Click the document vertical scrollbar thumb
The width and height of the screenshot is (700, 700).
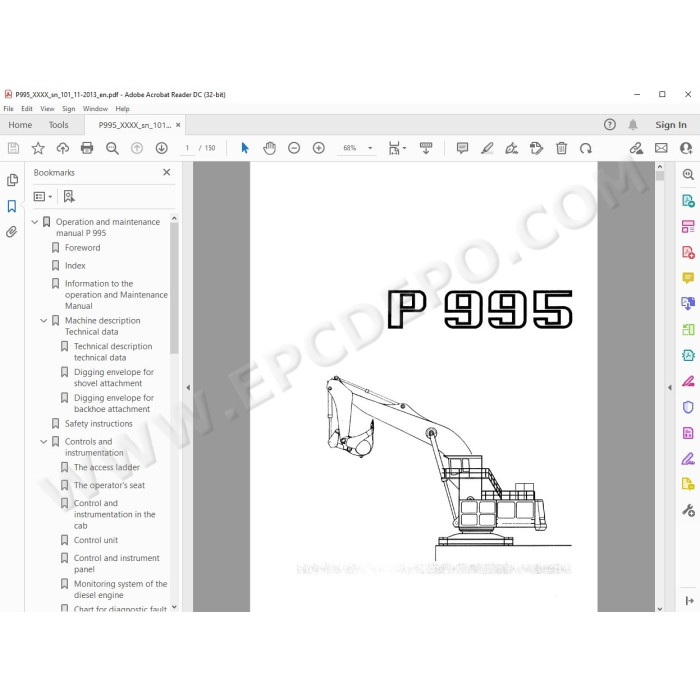[660, 175]
